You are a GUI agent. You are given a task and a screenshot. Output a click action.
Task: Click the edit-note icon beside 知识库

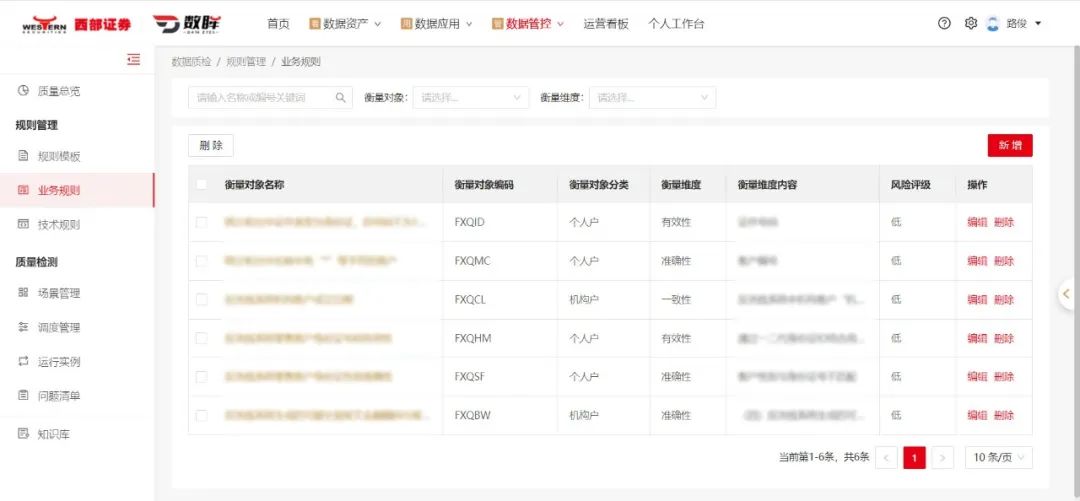(x=23, y=433)
